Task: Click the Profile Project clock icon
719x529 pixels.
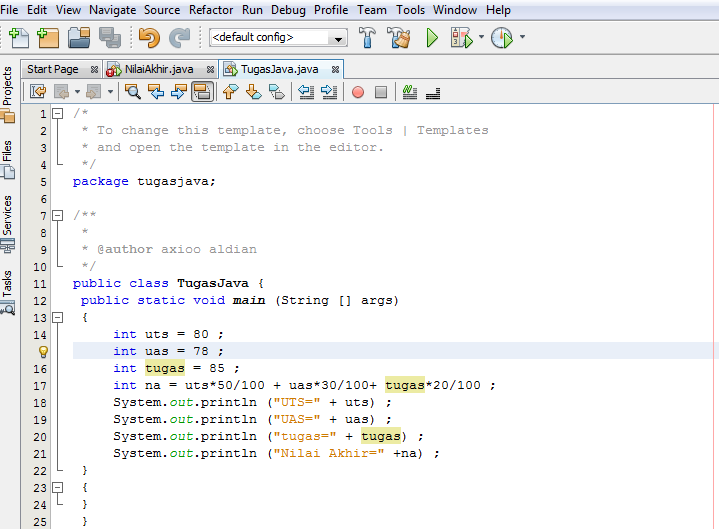Action: [502, 38]
